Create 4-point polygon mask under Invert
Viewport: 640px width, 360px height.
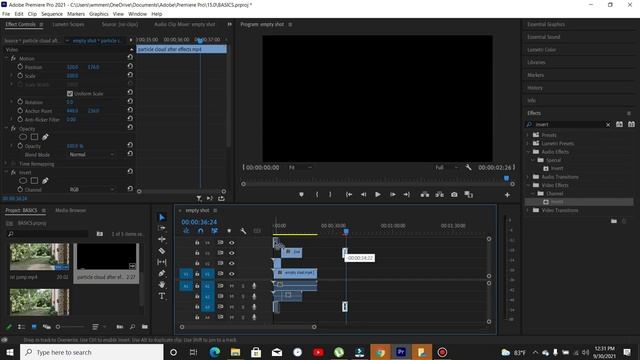pos(34,181)
